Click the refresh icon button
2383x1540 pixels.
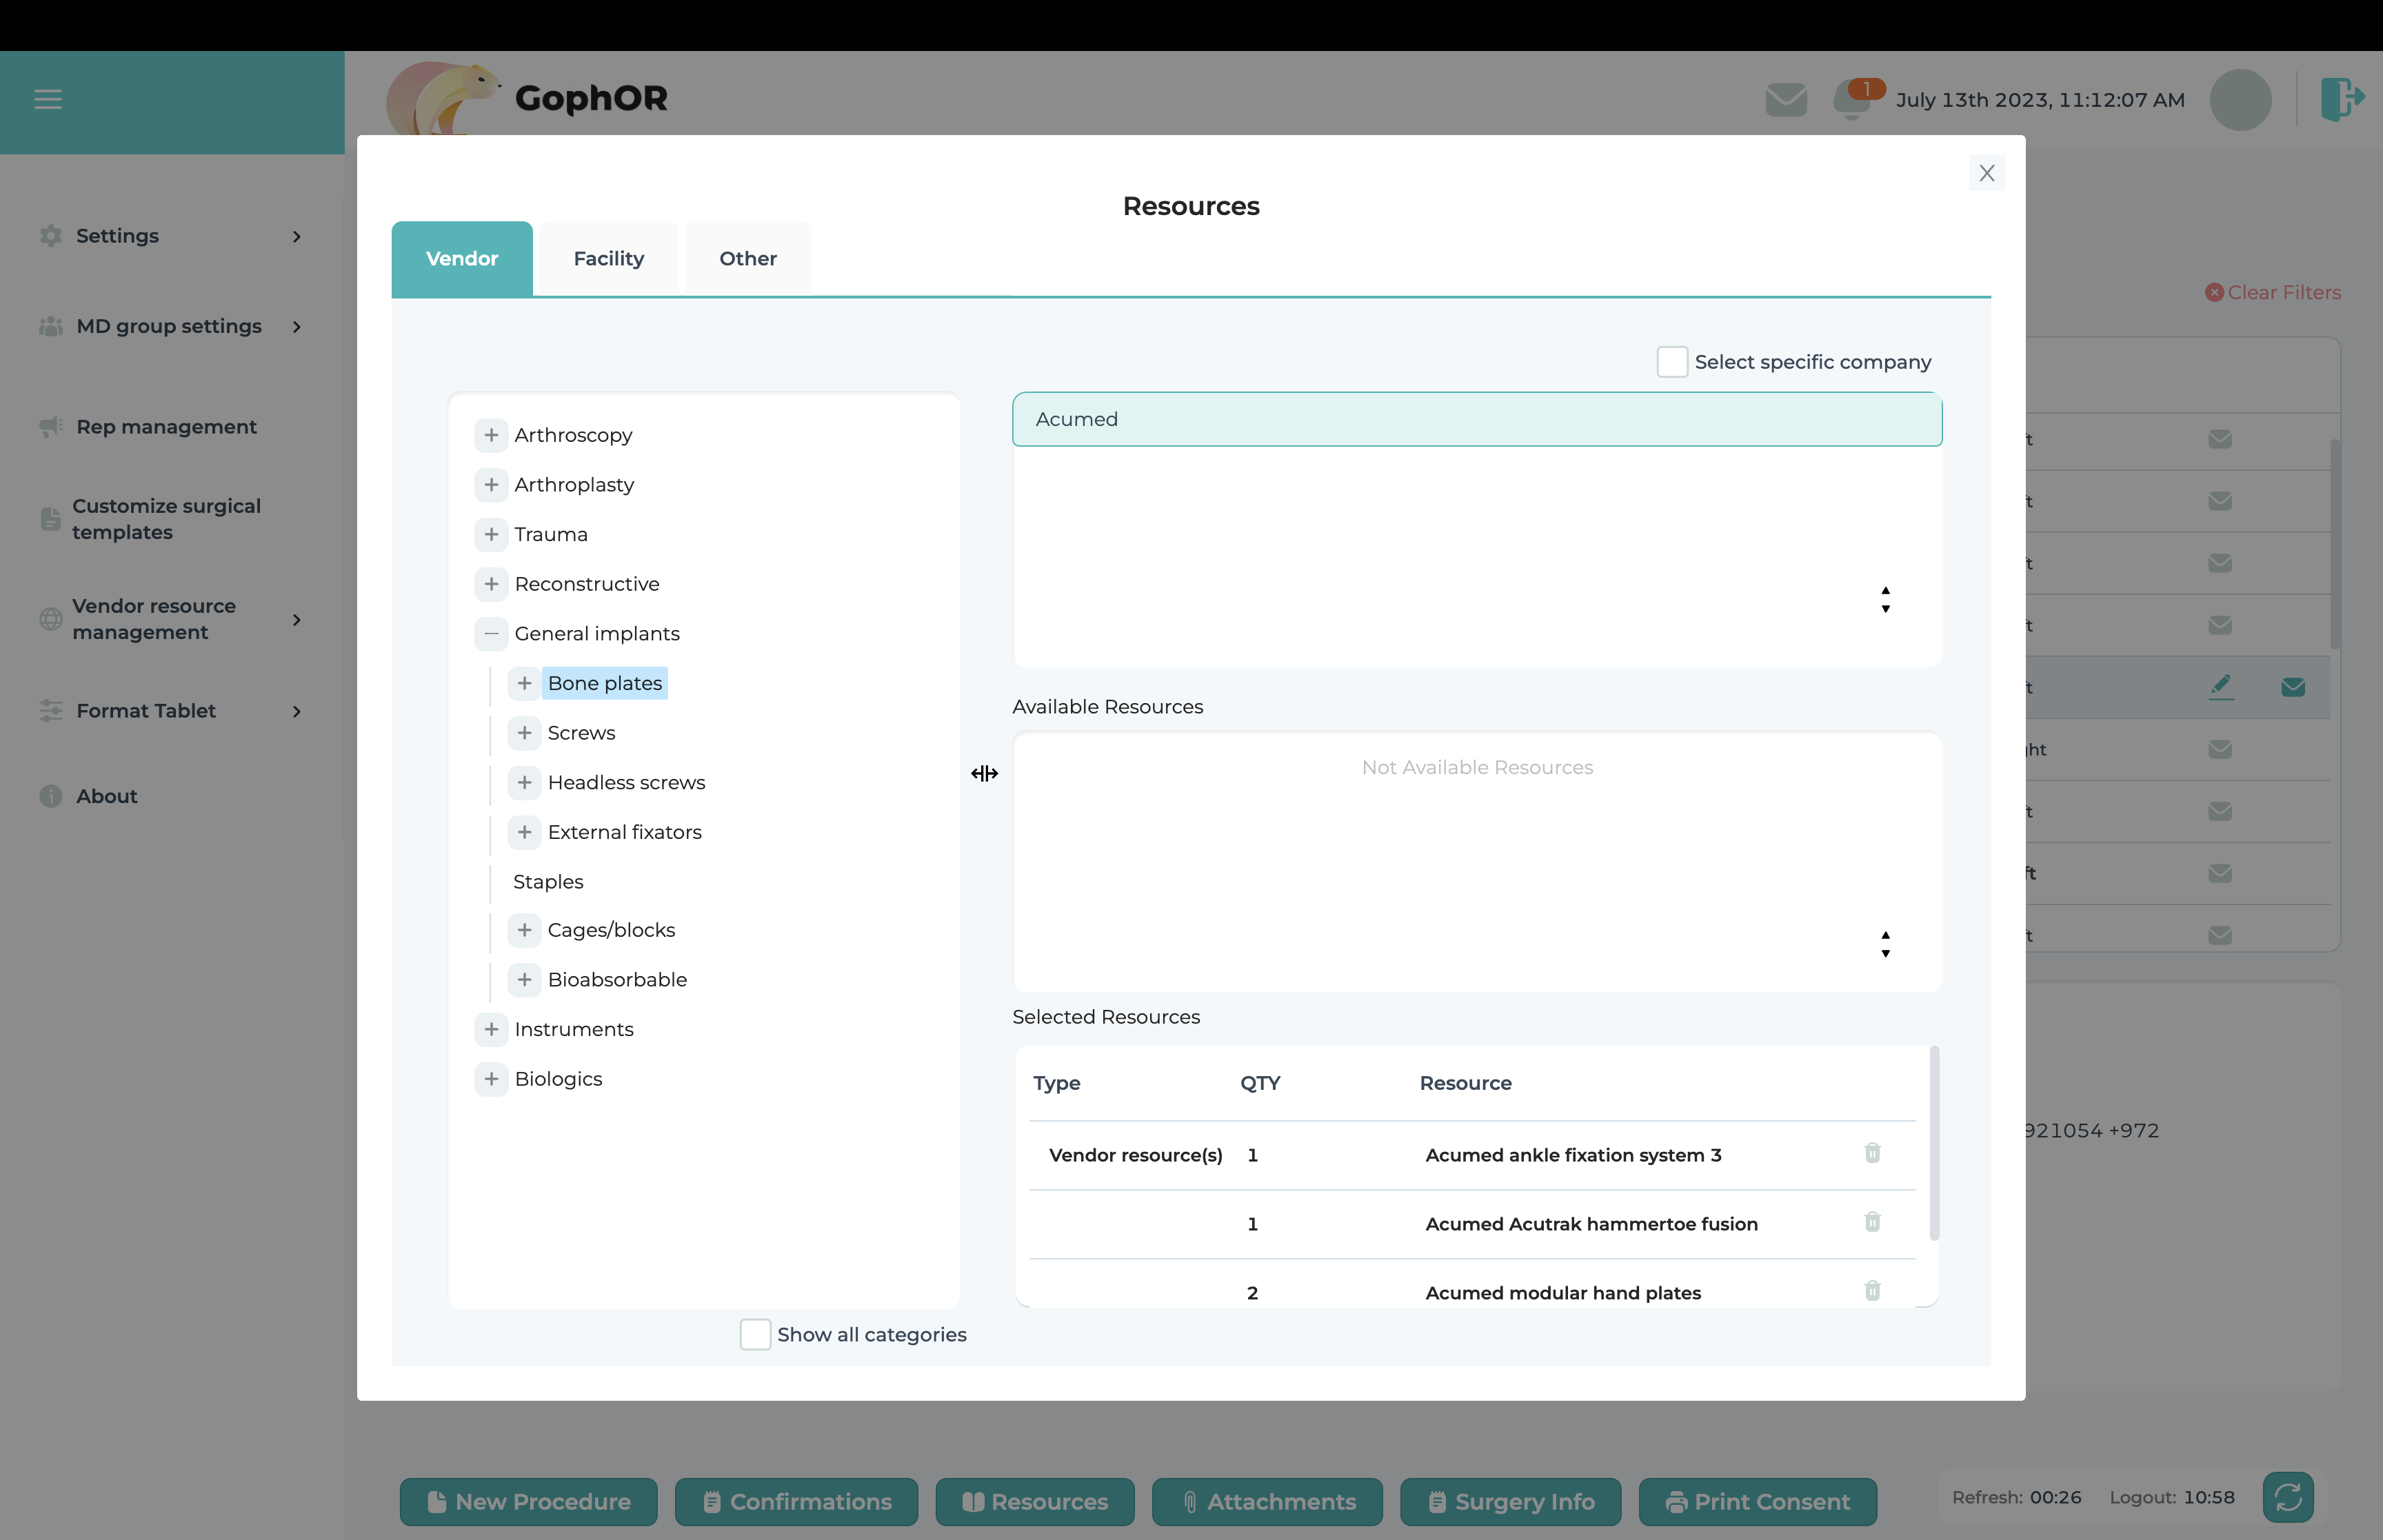[2288, 1497]
